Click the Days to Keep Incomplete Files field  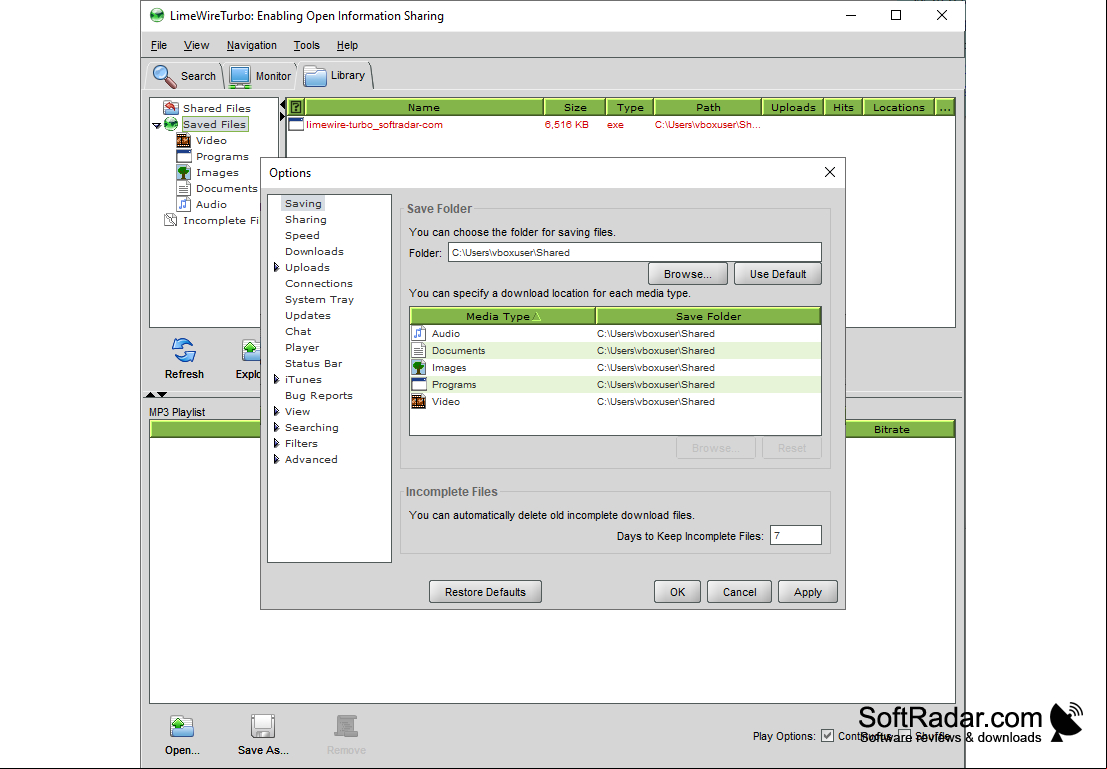pos(796,535)
